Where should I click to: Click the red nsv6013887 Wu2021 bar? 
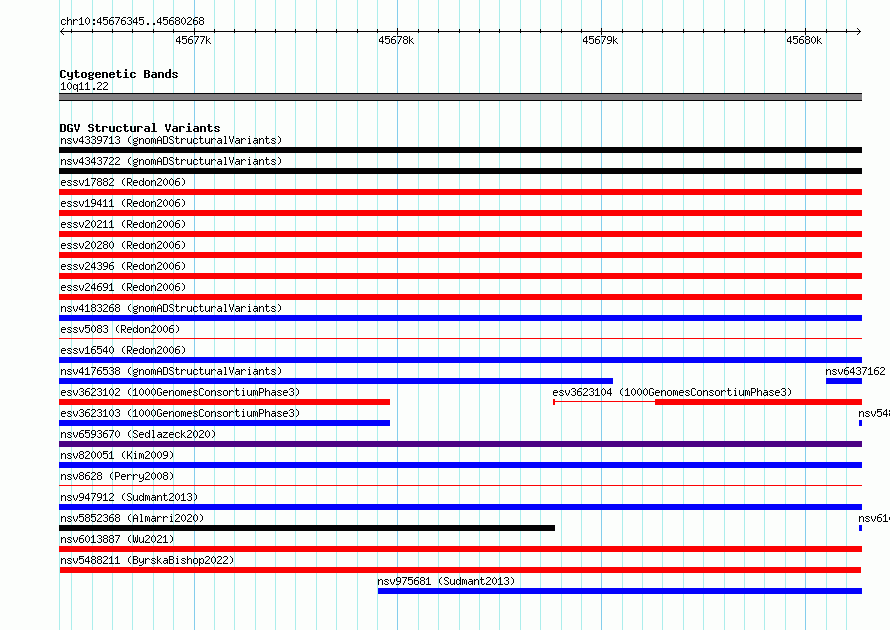tap(460, 549)
